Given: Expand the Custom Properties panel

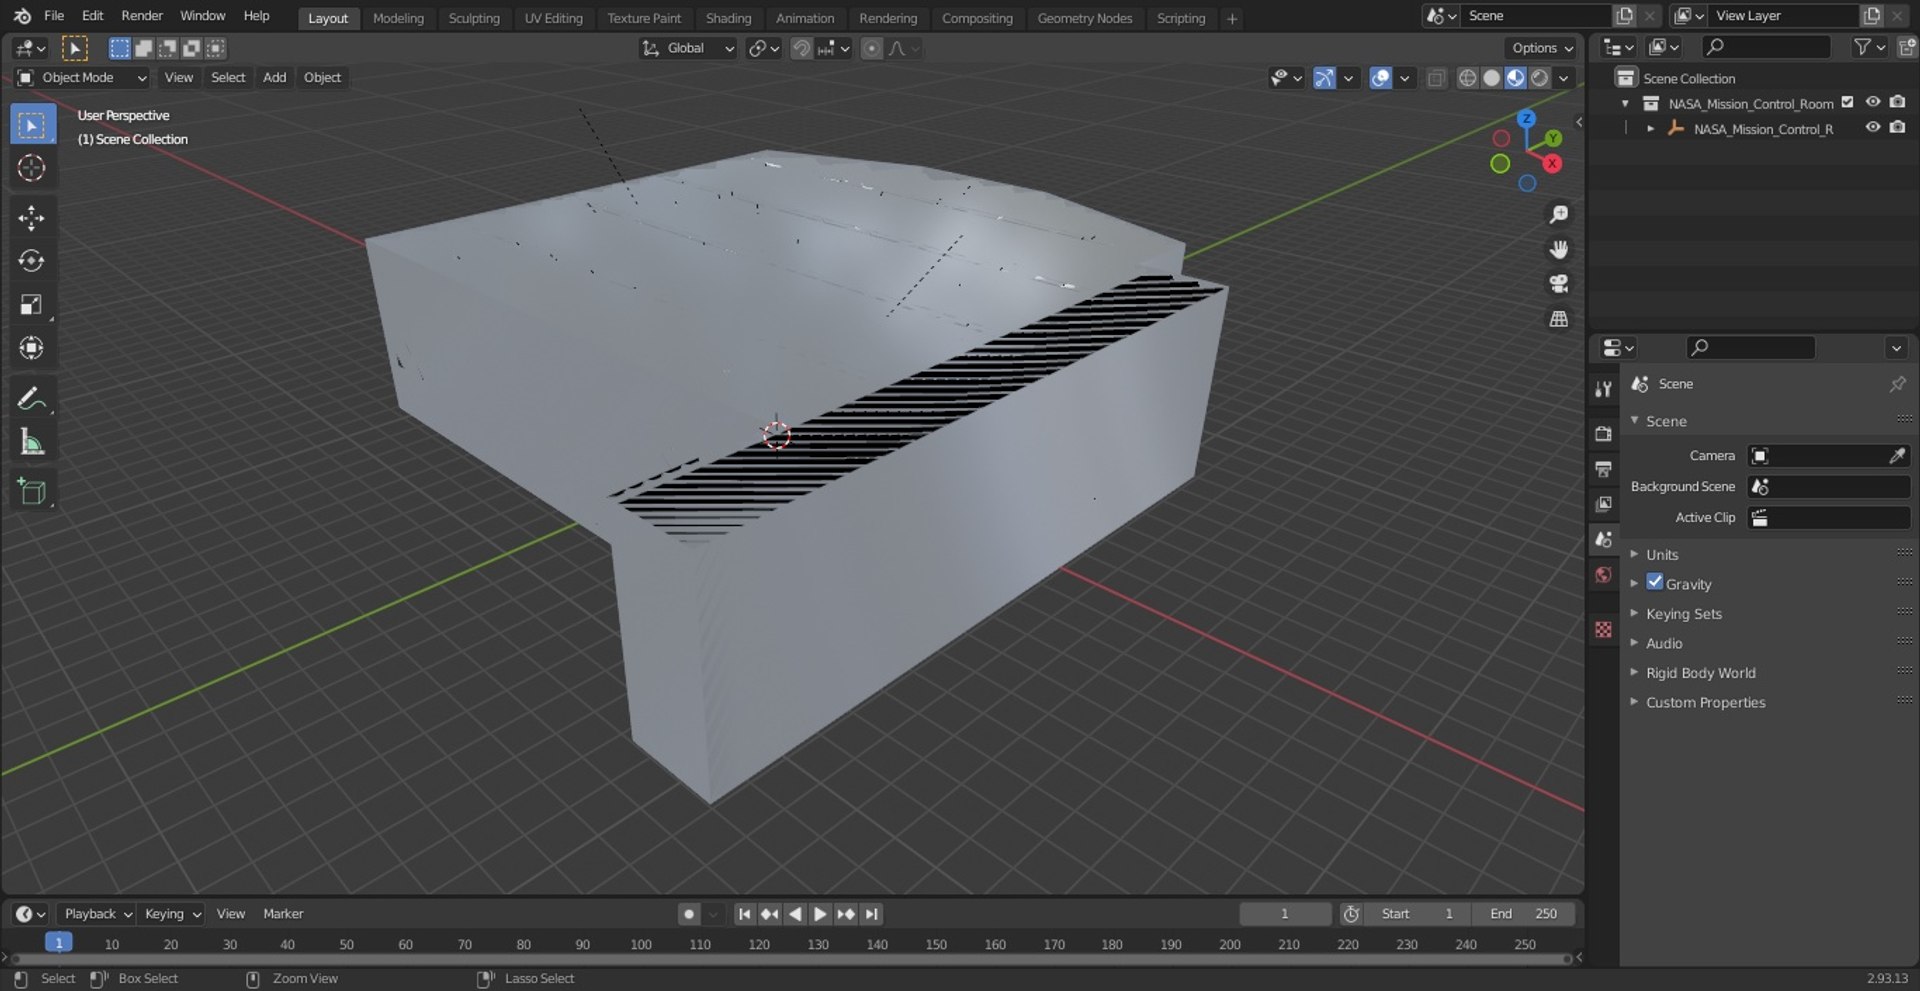Looking at the screenshot, I should [1705, 703].
